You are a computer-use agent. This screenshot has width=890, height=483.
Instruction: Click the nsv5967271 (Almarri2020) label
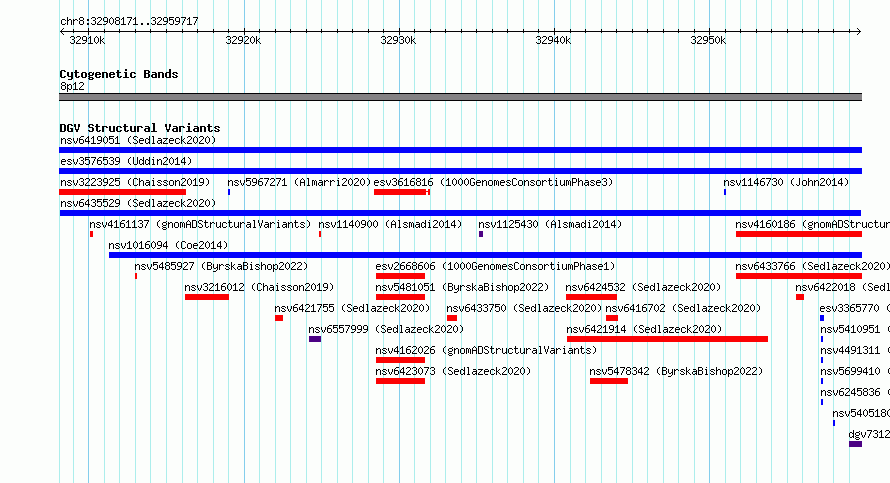coord(299,182)
